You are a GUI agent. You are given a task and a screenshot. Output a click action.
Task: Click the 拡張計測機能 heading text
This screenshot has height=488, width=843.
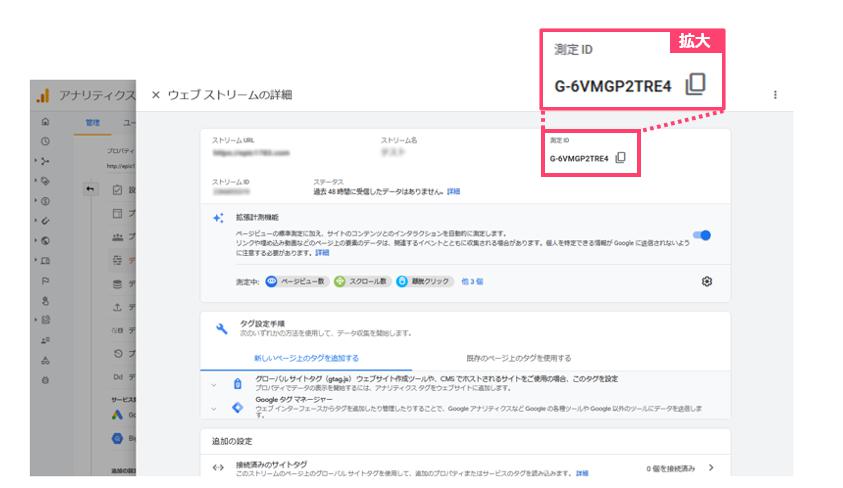click(257, 218)
